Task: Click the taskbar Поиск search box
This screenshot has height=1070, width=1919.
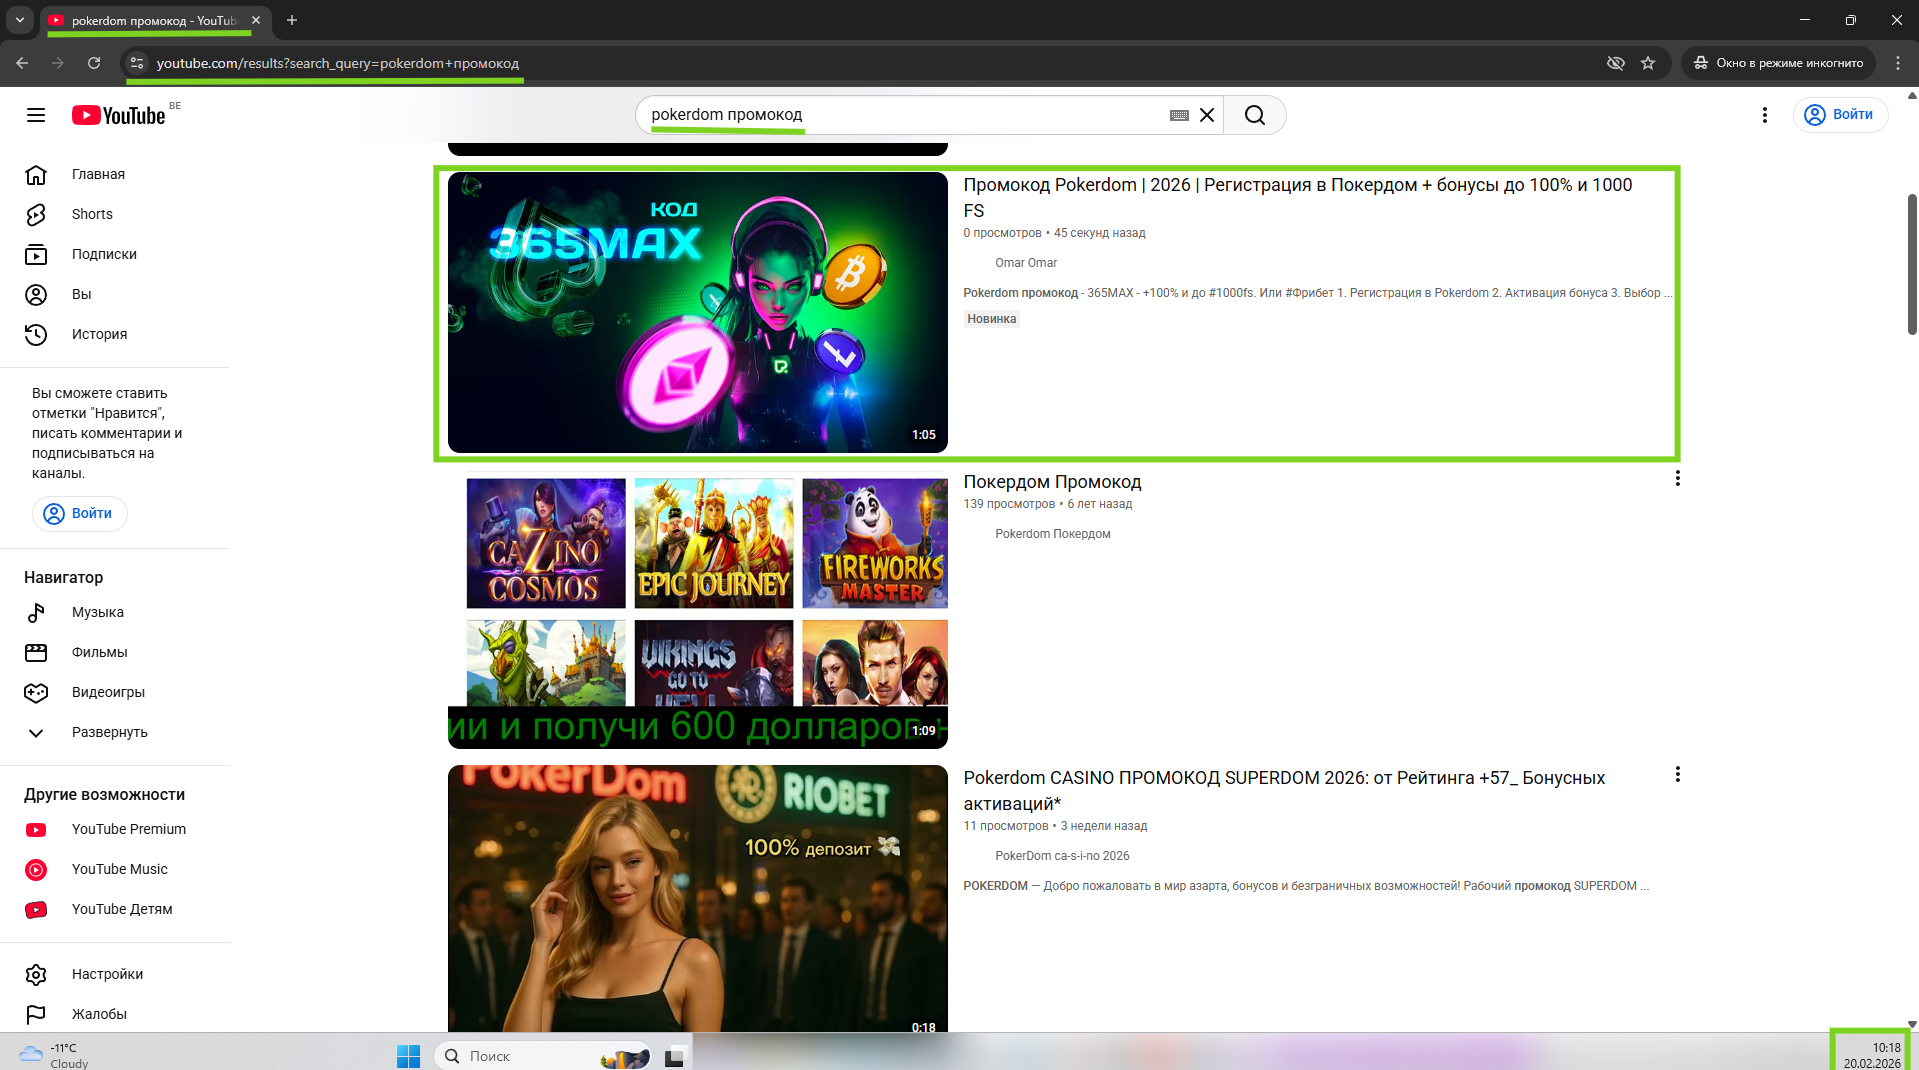Action: [545, 1056]
